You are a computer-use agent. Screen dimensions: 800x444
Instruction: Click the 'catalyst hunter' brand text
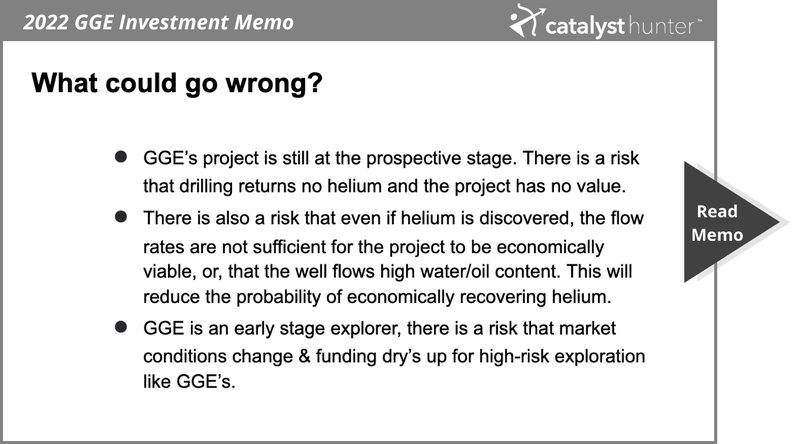(x=622, y=26)
